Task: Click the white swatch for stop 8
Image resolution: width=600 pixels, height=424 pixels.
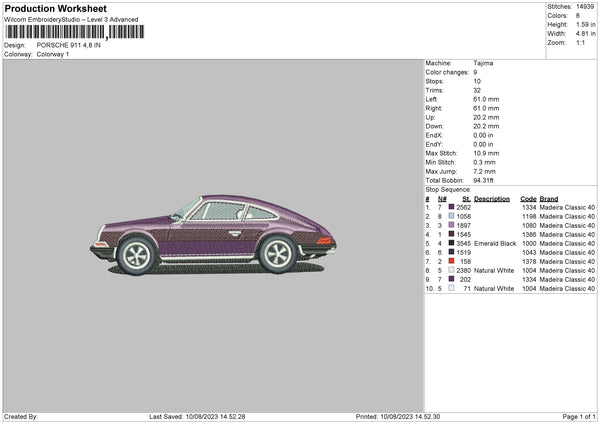Action: coord(451,270)
